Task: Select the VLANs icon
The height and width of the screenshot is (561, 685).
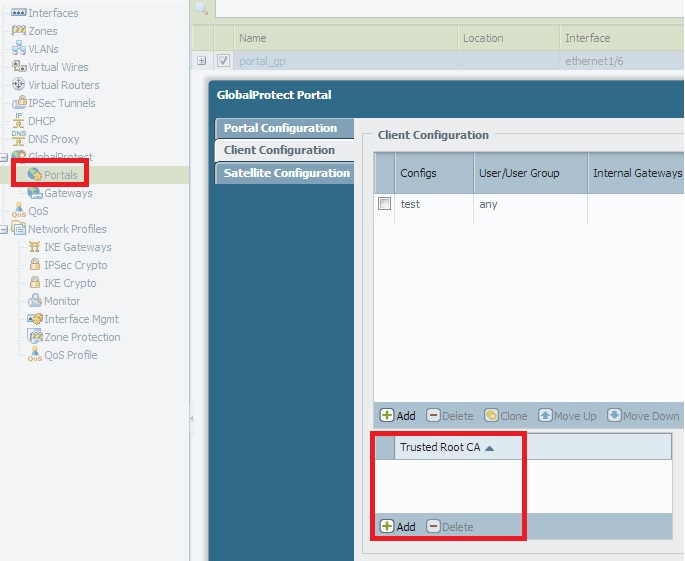Action: pos(18,48)
